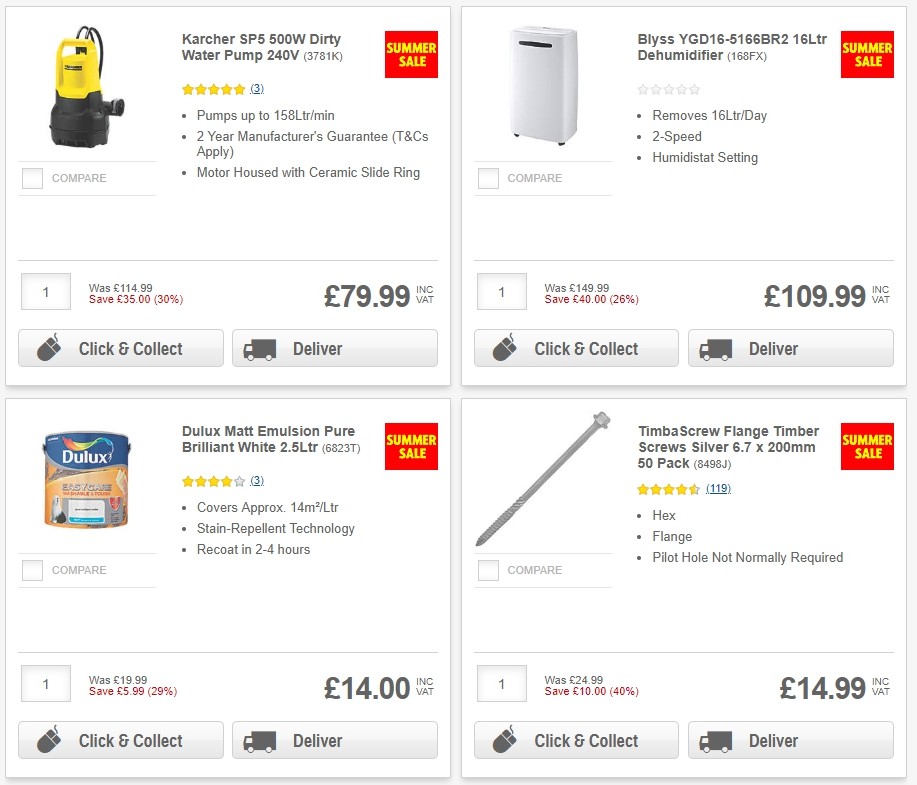This screenshot has width=917, height=785.
Task: Click Summer Sale badge on Blyss dehumidifier
Action: (867, 54)
